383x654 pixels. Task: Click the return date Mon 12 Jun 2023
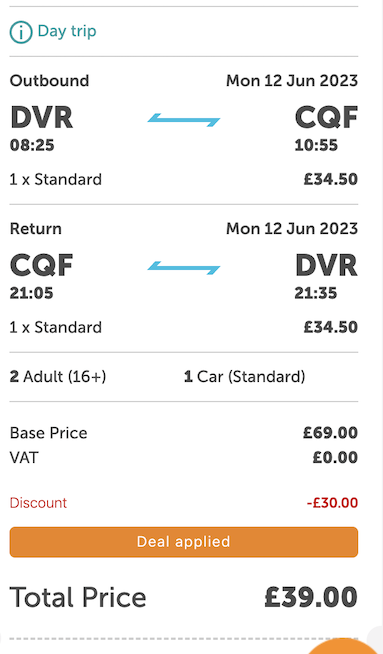292,229
